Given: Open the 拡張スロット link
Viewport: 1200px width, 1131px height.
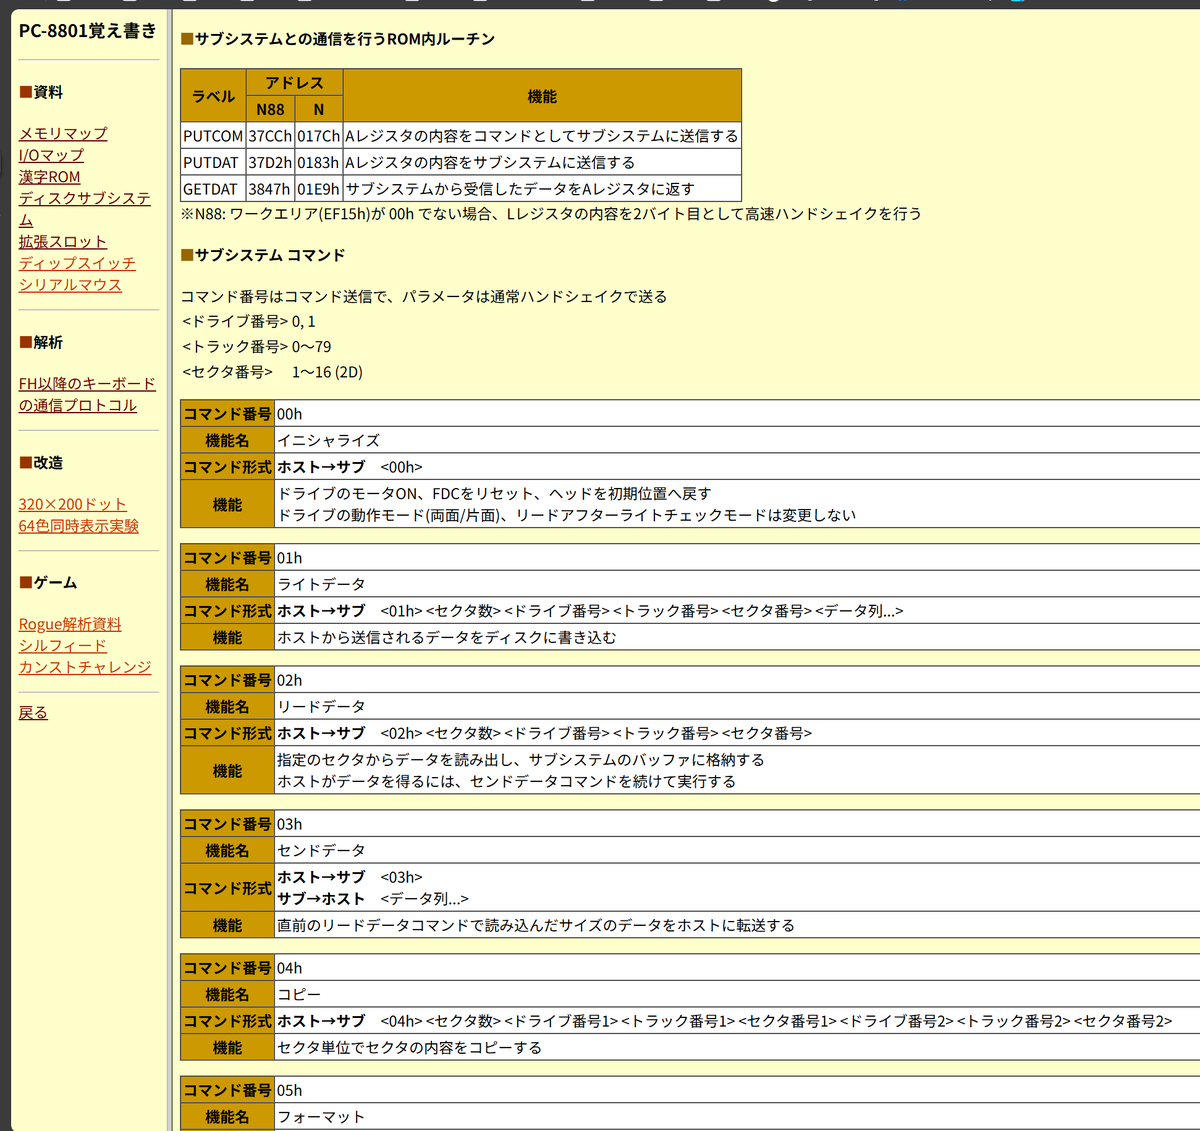Looking at the screenshot, I should coord(63,241).
